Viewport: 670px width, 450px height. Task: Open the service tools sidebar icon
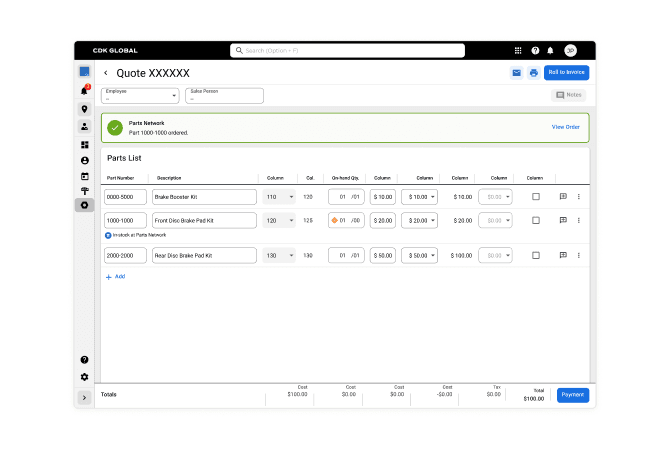coord(85,191)
